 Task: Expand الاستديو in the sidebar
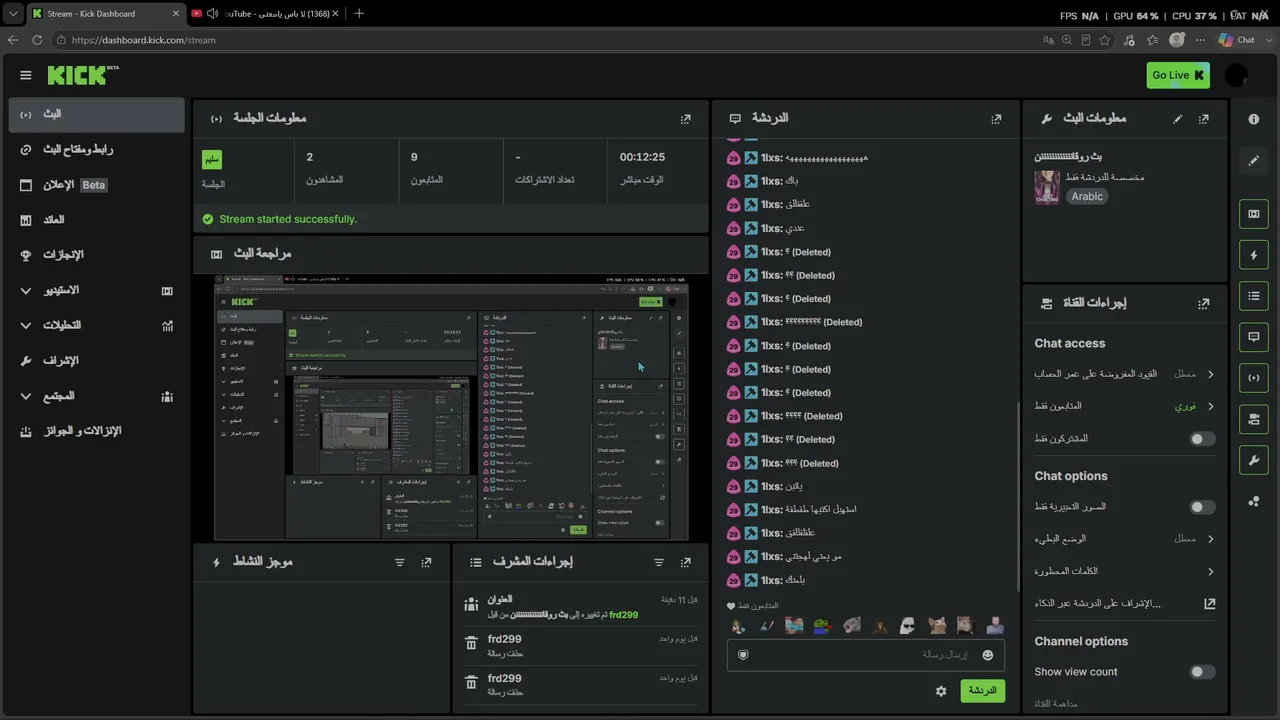[96, 290]
